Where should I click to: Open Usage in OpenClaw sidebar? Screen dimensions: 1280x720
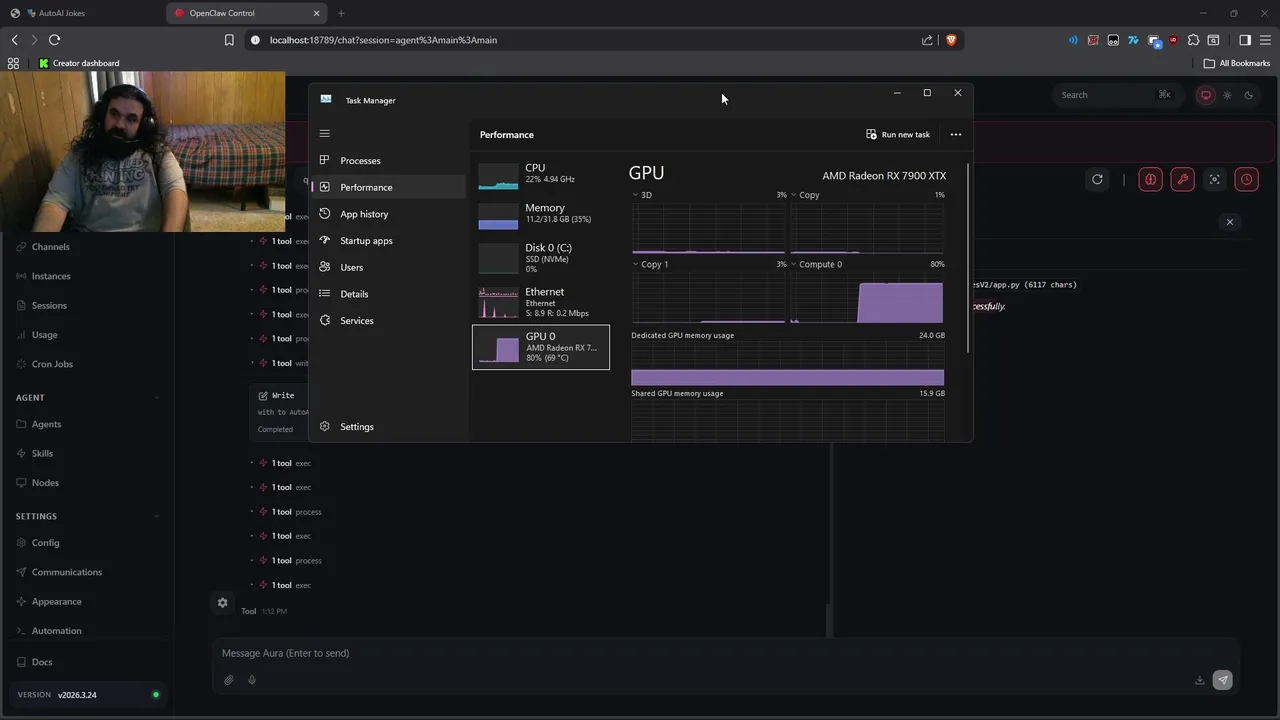pos(88,335)
